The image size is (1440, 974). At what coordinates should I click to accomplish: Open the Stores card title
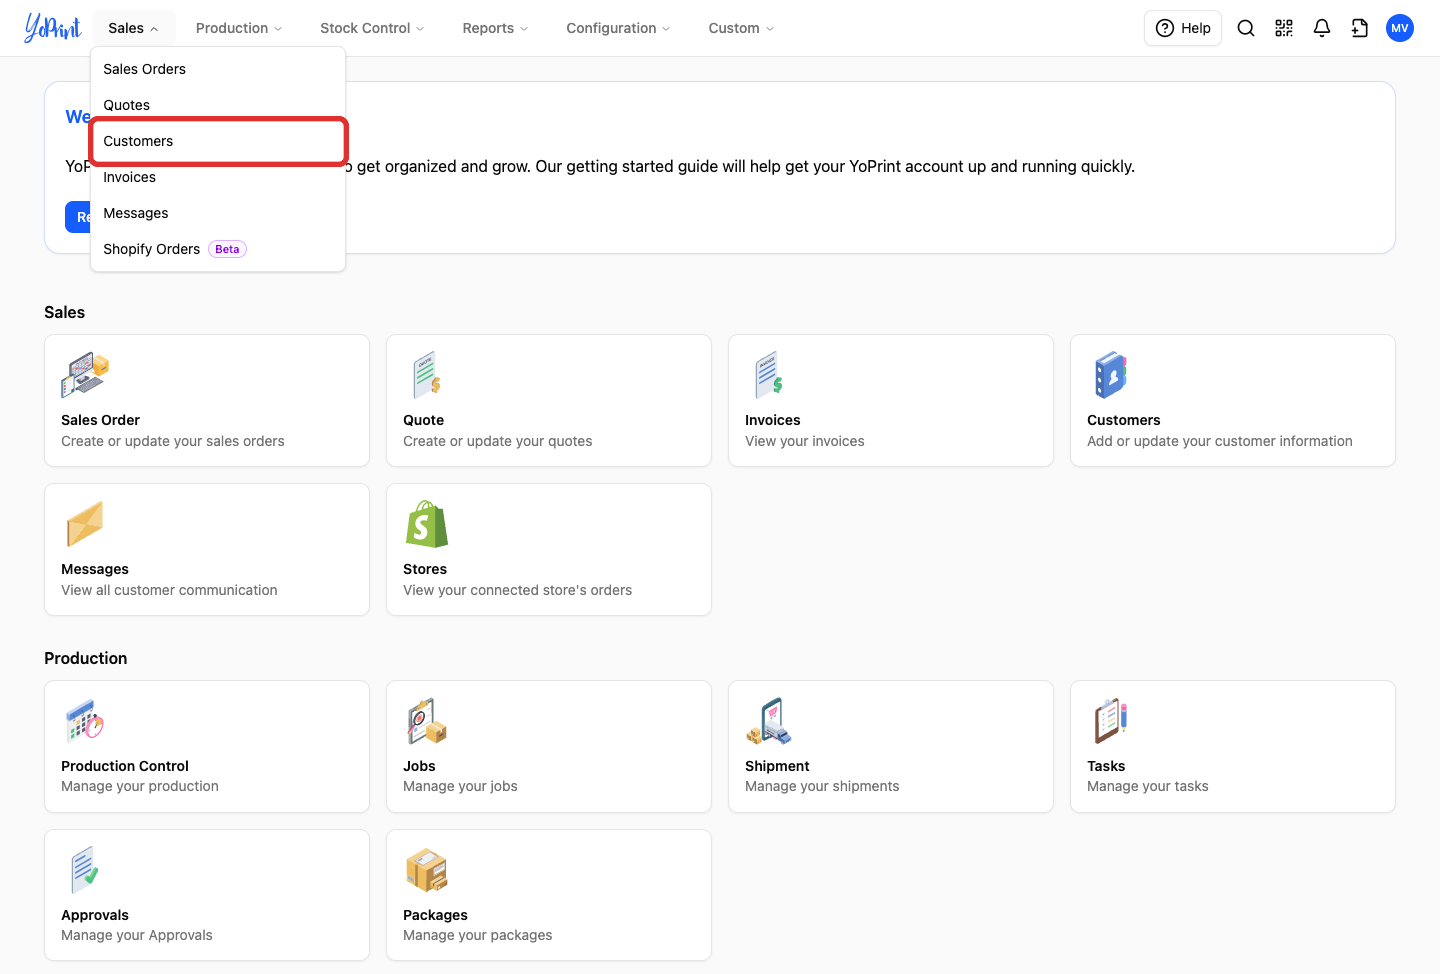tap(425, 569)
